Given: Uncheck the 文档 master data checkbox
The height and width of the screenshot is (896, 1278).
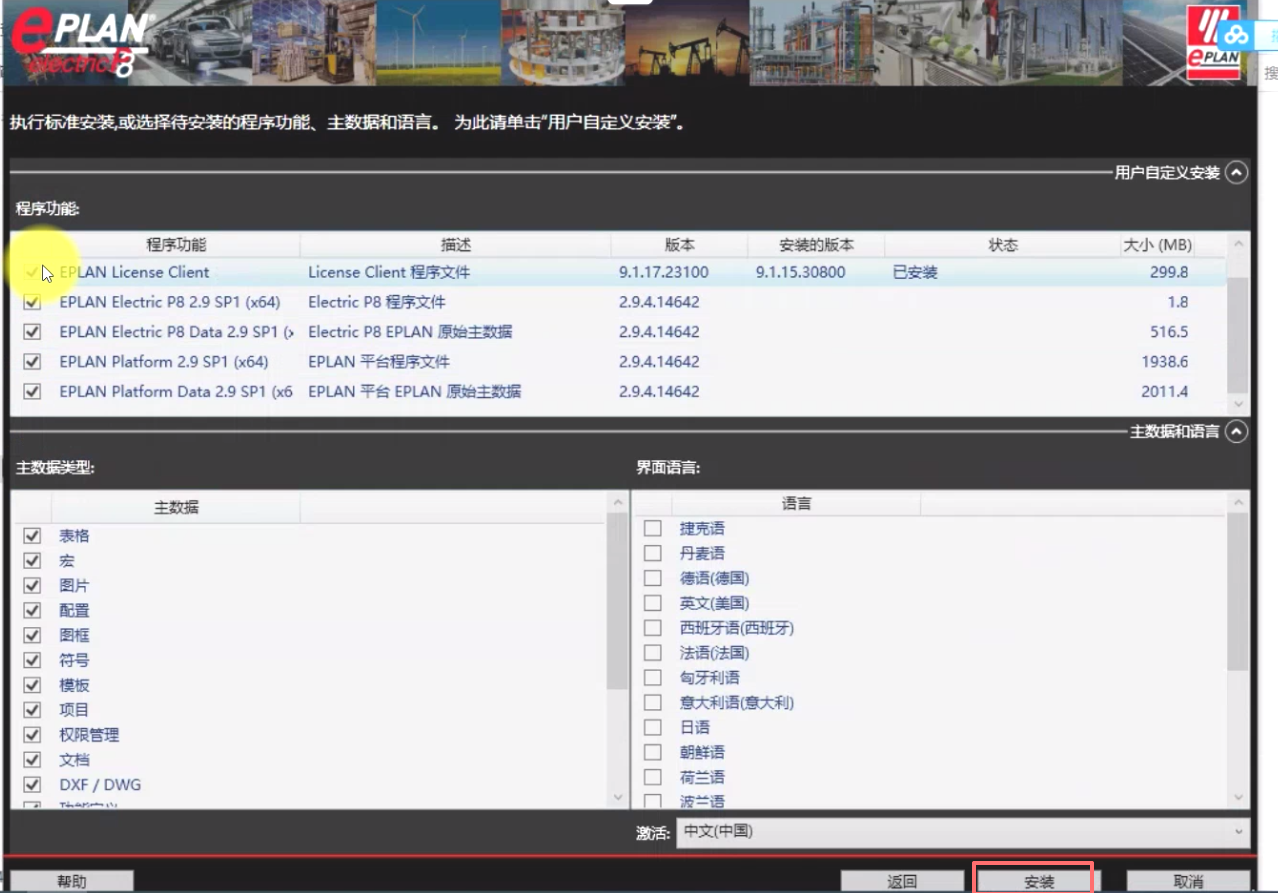Looking at the screenshot, I should point(32,760).
